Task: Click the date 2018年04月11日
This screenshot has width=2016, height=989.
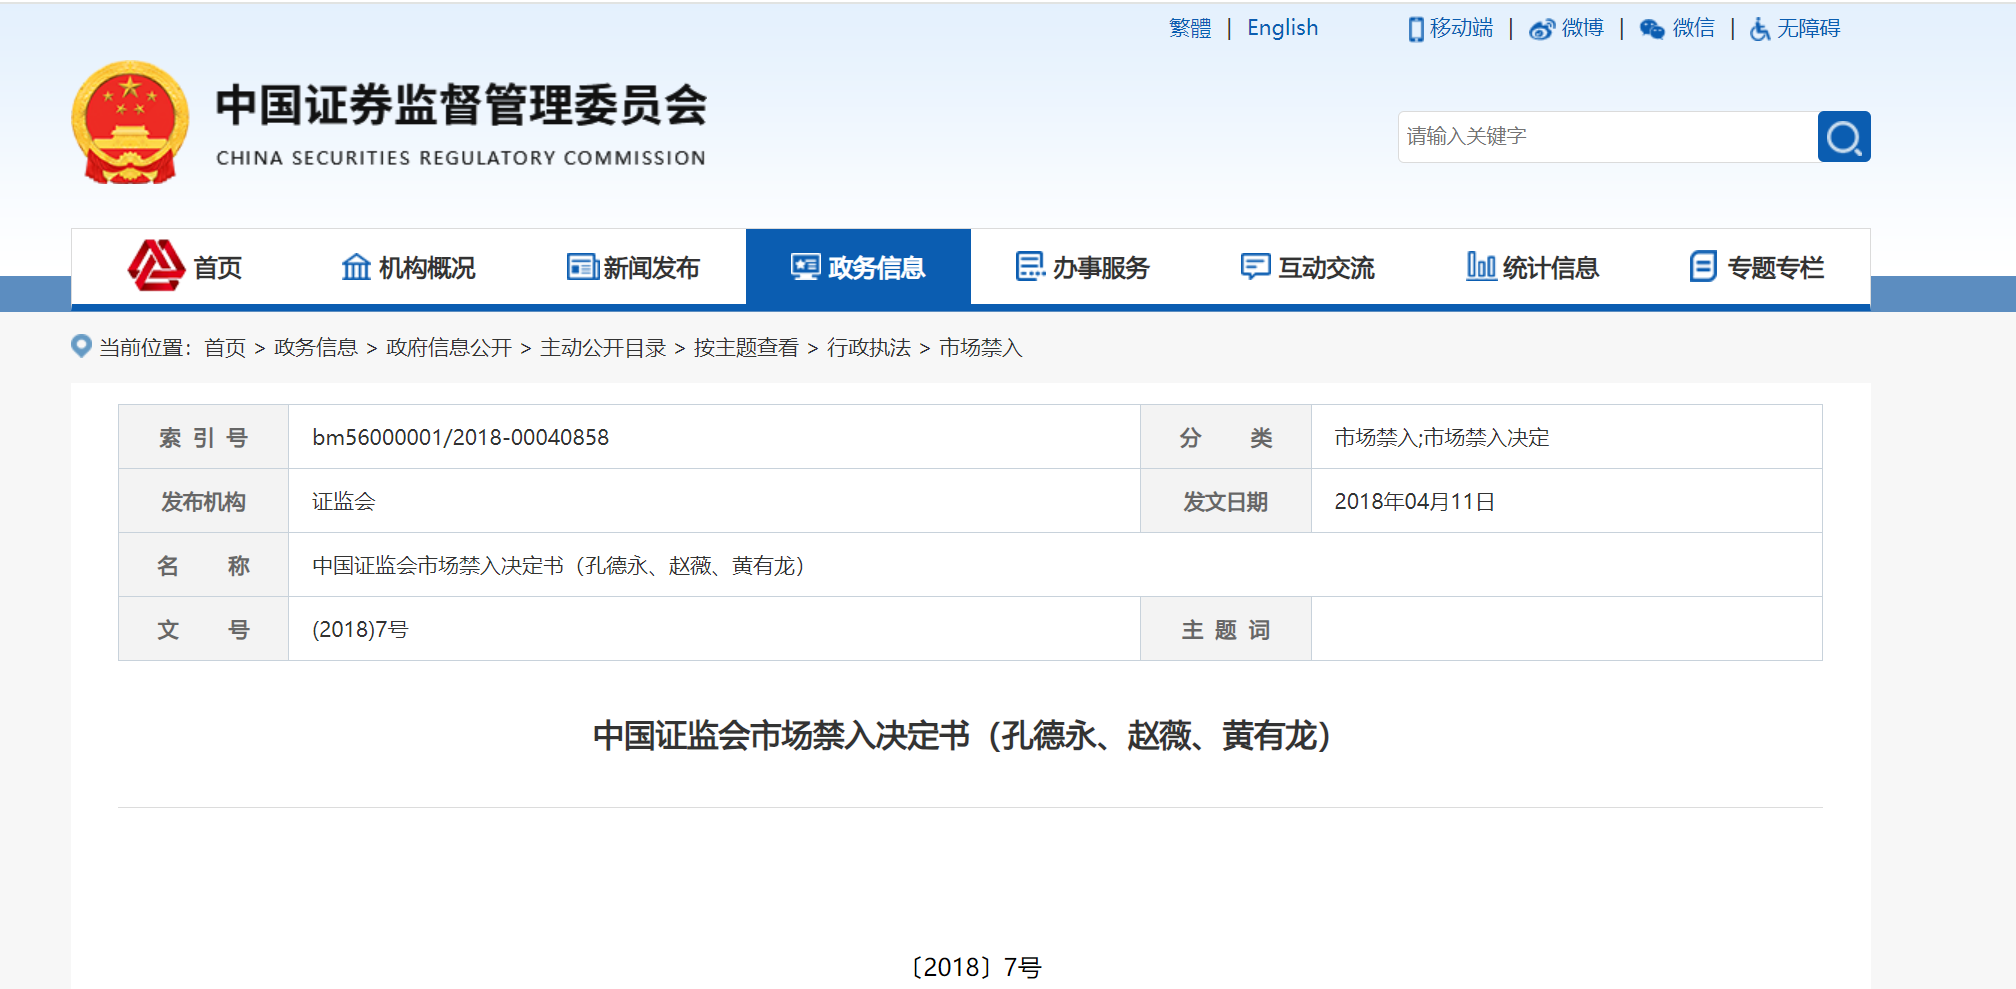Action: pos(1414,501)
